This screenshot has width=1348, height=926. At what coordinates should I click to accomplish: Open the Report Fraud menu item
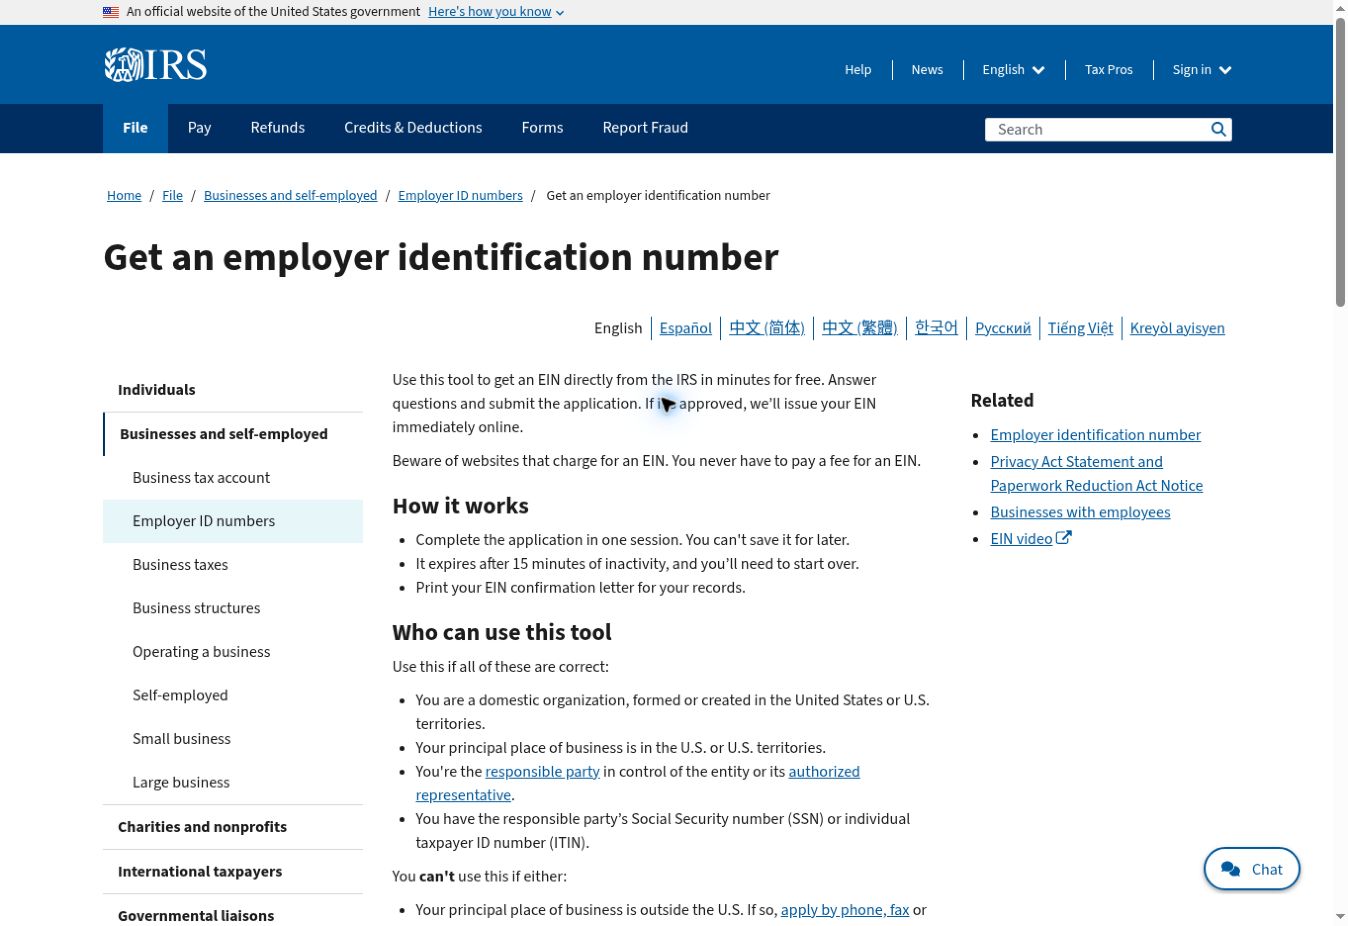pos(645,128)
